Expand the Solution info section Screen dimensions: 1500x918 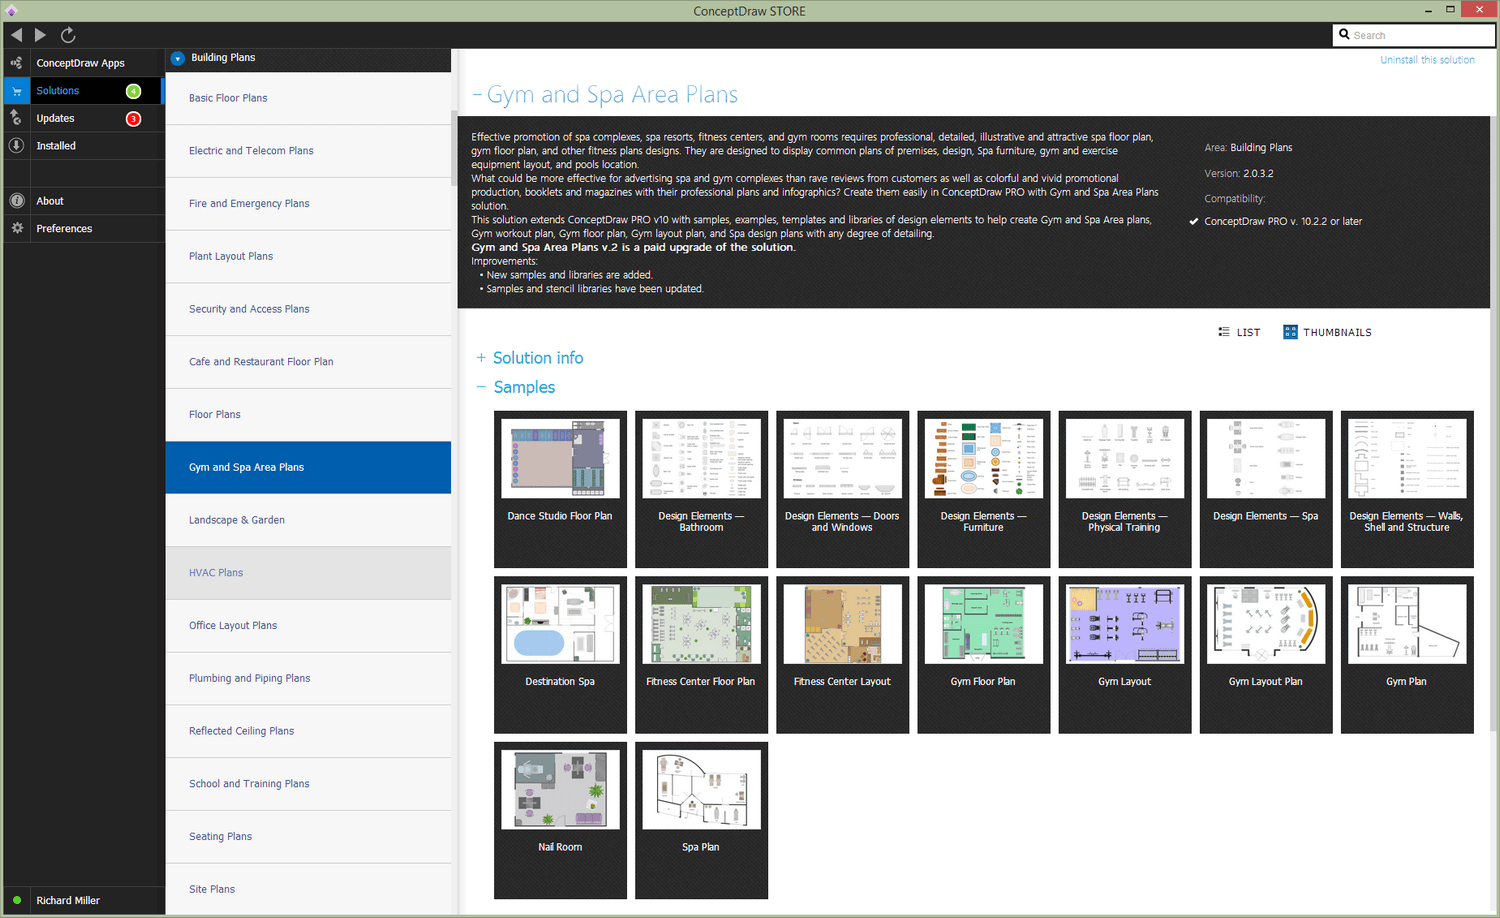tap(481, 358)
